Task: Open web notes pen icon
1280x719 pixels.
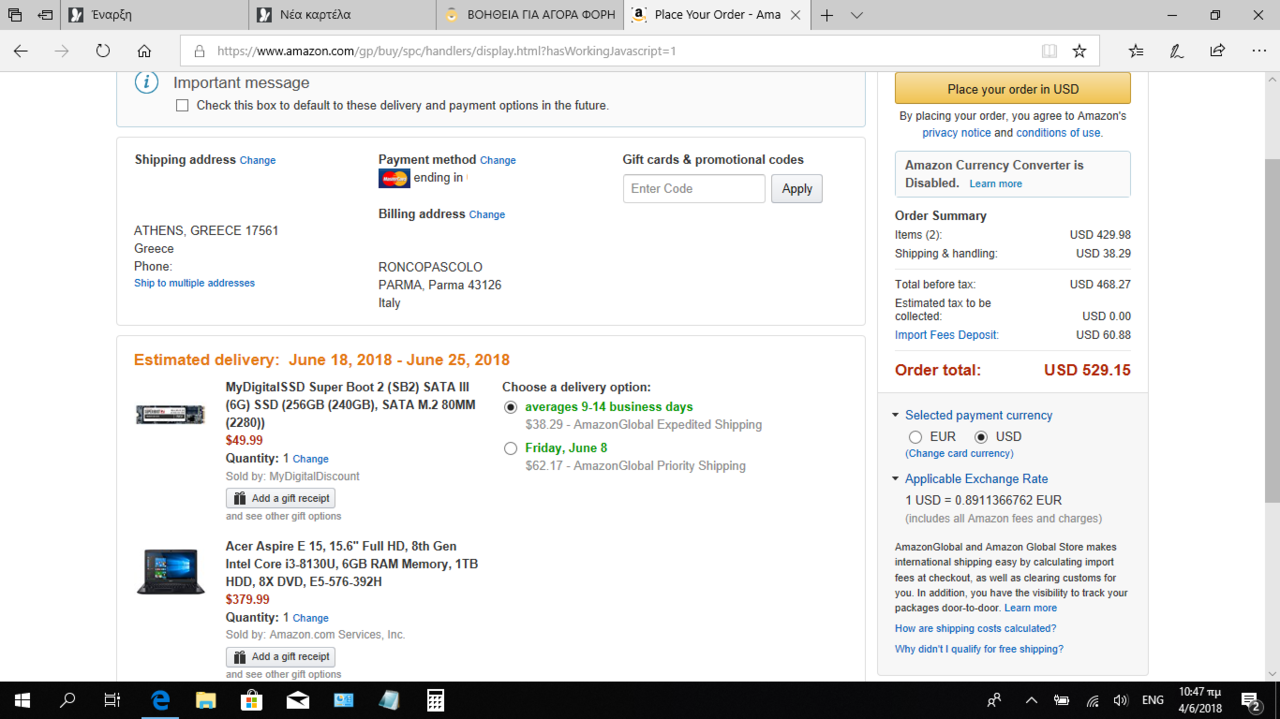Action: 1177,51
